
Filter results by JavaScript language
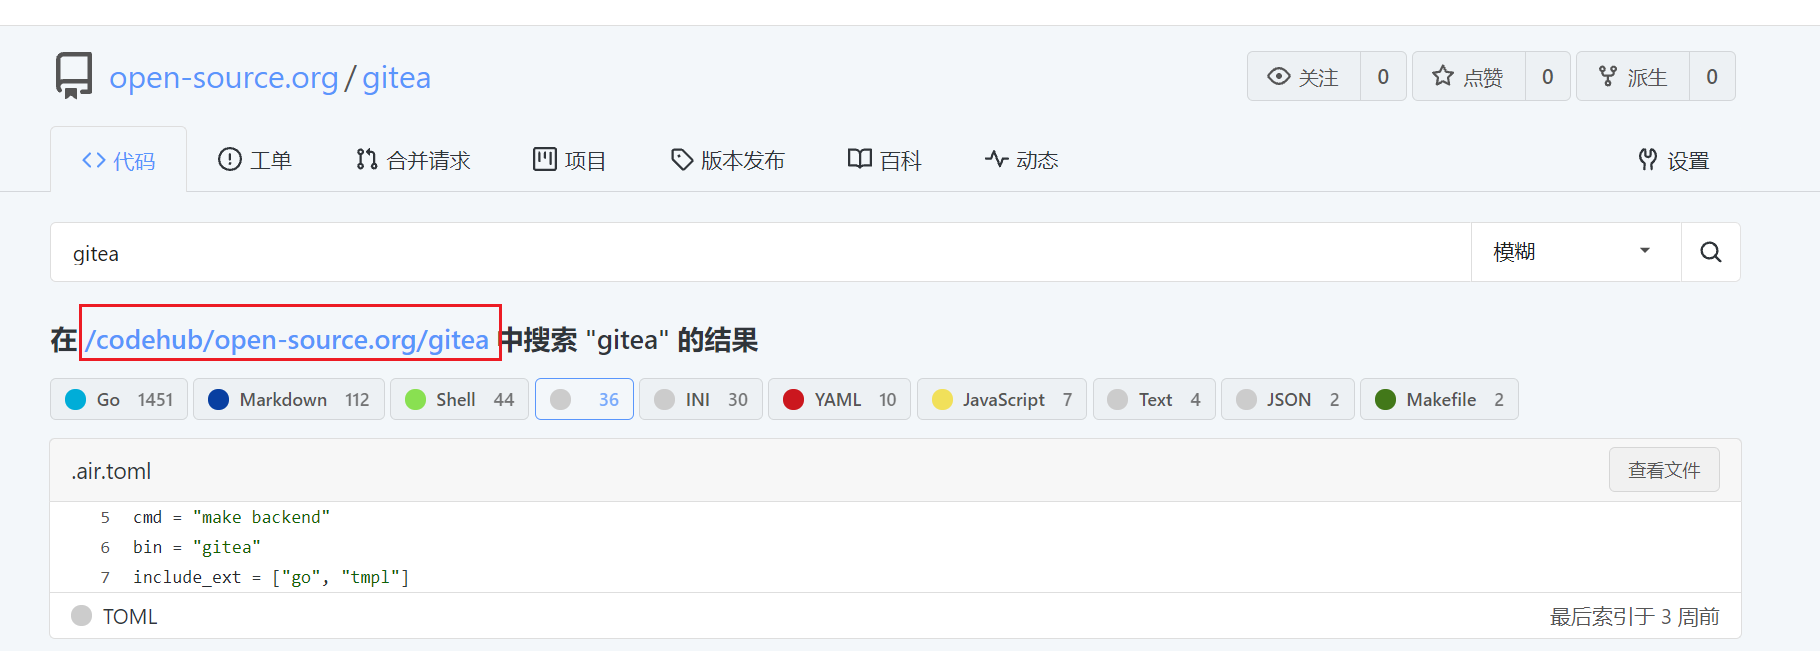point(1002,399)
